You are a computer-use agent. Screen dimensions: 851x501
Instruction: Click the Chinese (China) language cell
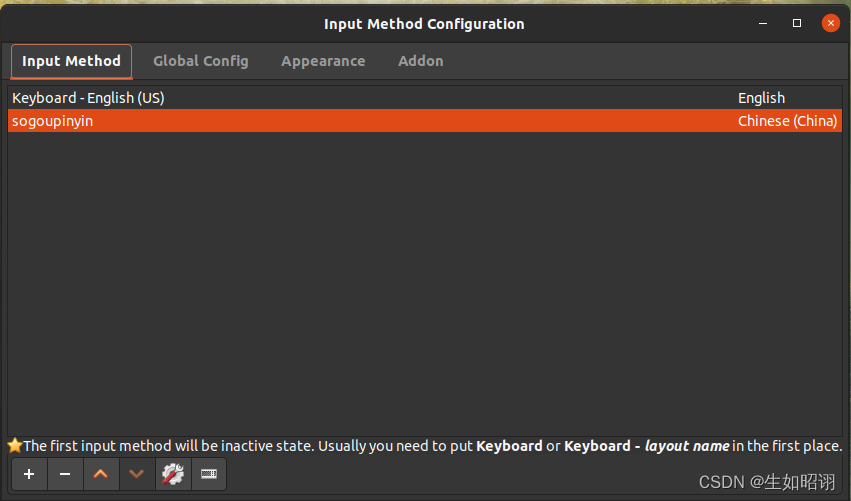[x=787, y=121]
